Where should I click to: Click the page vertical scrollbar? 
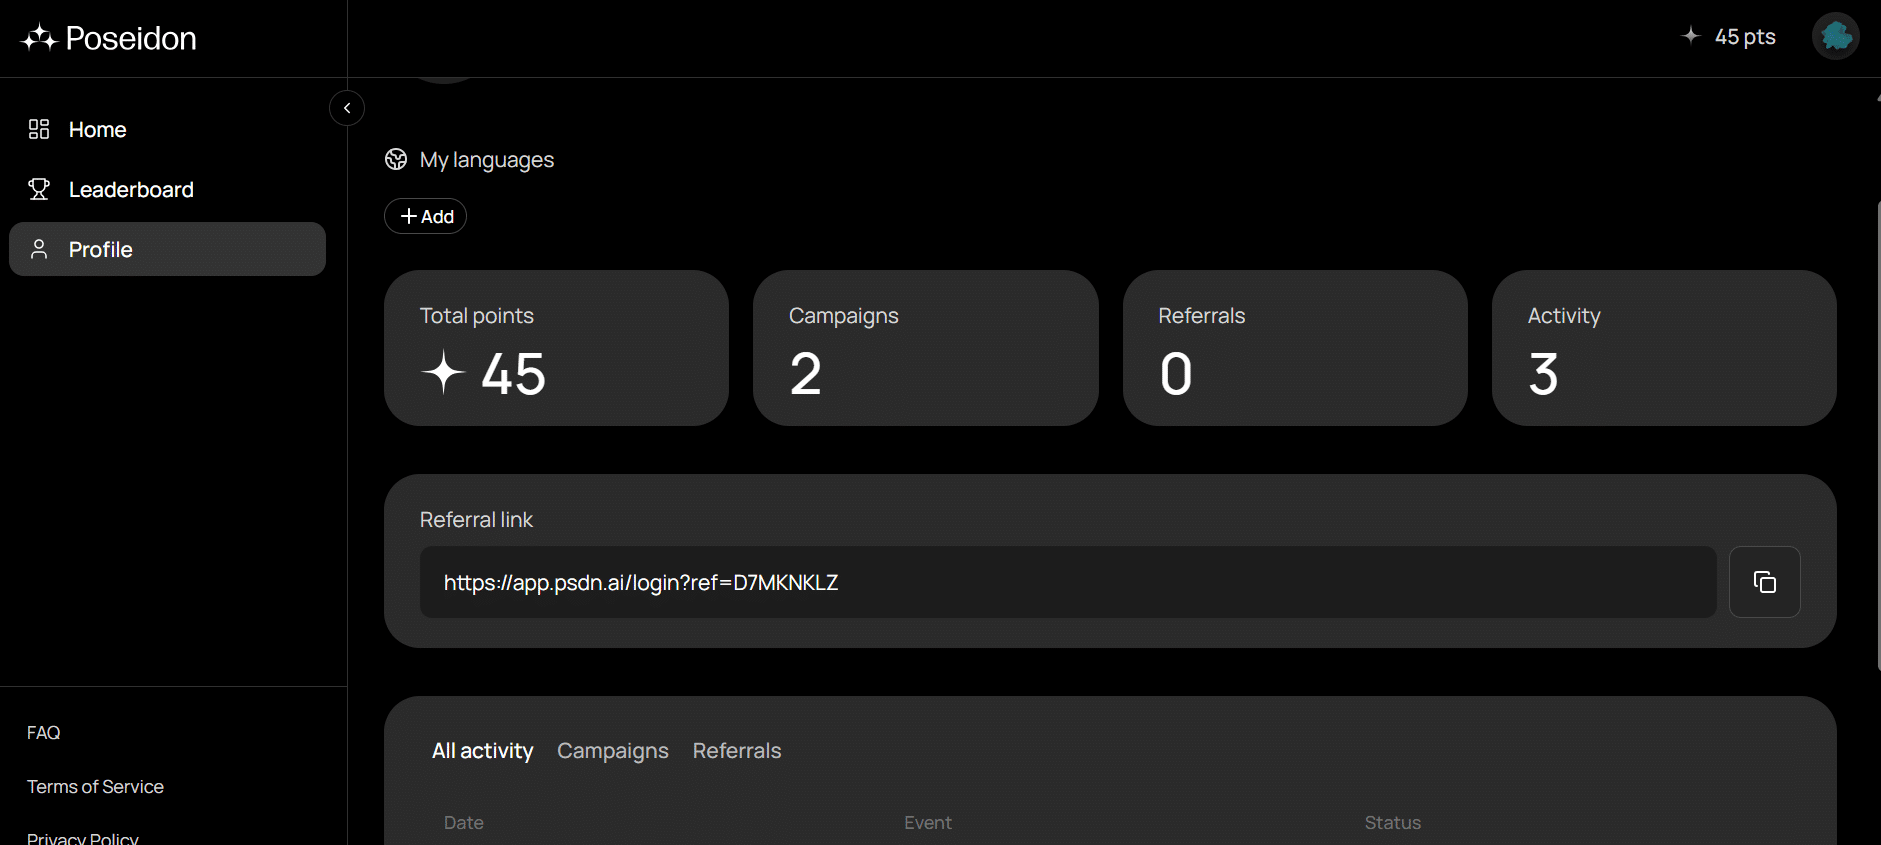pos(1878,435)
